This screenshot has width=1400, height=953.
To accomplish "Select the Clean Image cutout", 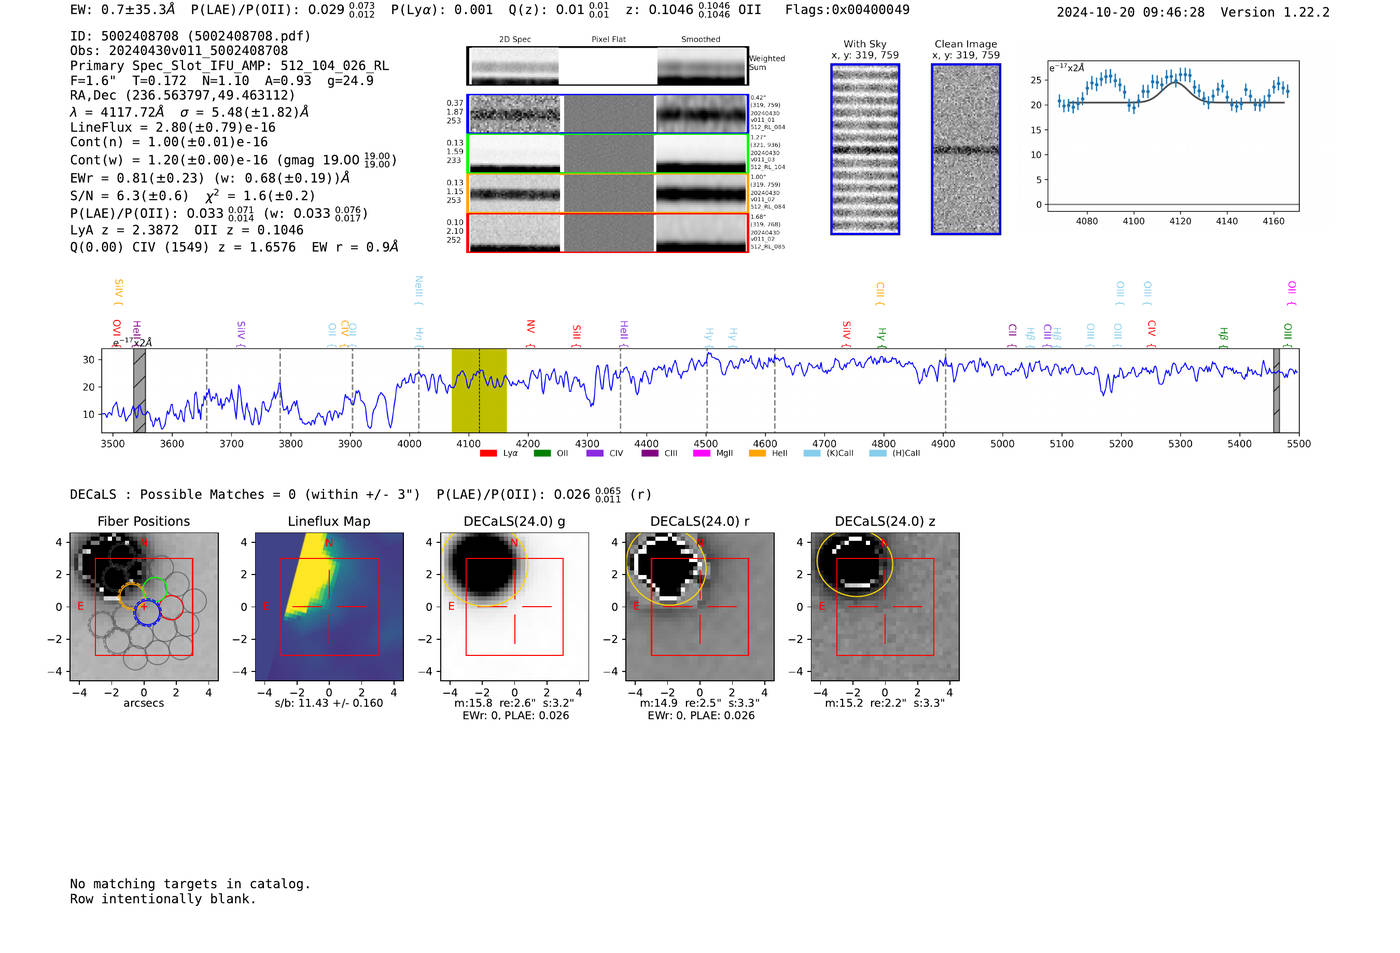I will click(966, 149).
